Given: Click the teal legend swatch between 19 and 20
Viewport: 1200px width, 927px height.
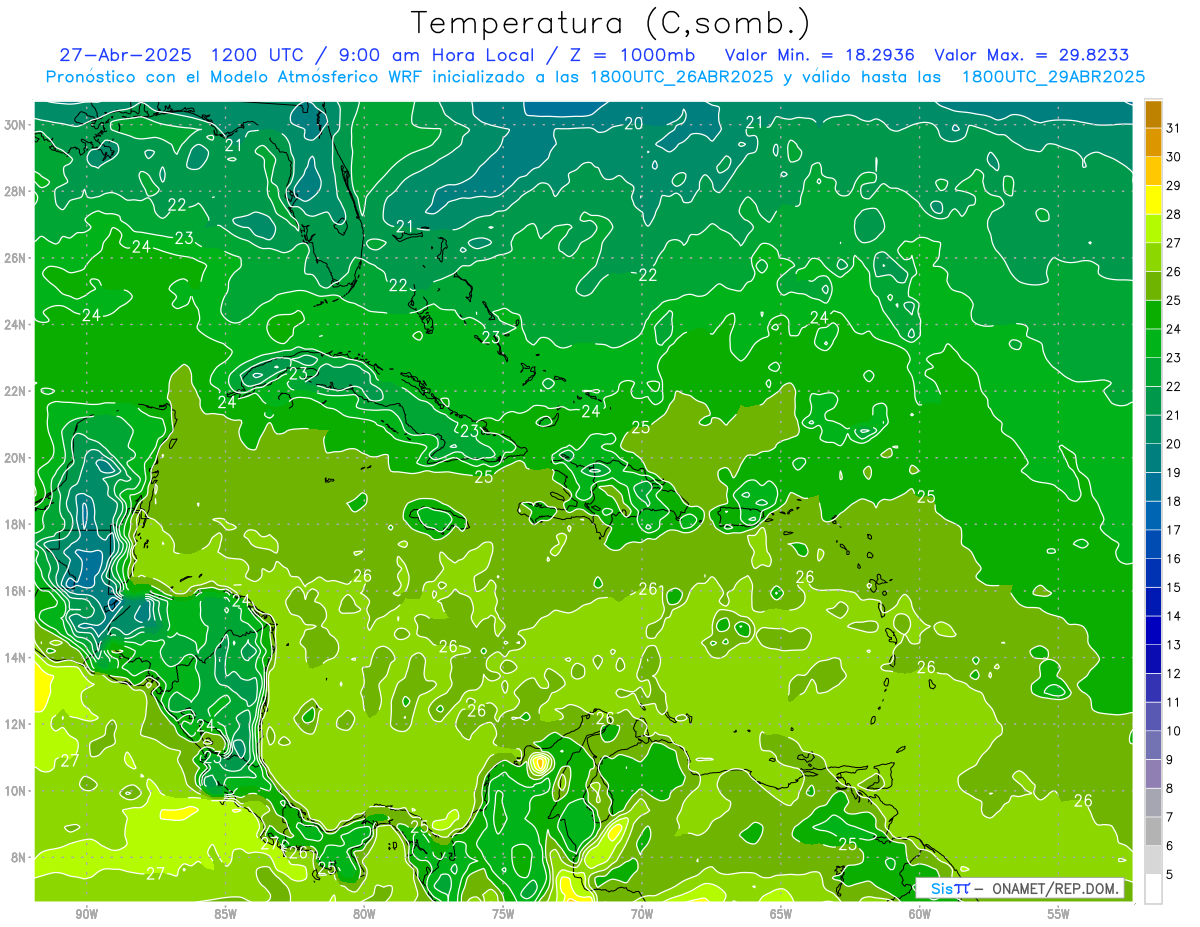Looking at the screenshot, I should (x=1153, y=458).
